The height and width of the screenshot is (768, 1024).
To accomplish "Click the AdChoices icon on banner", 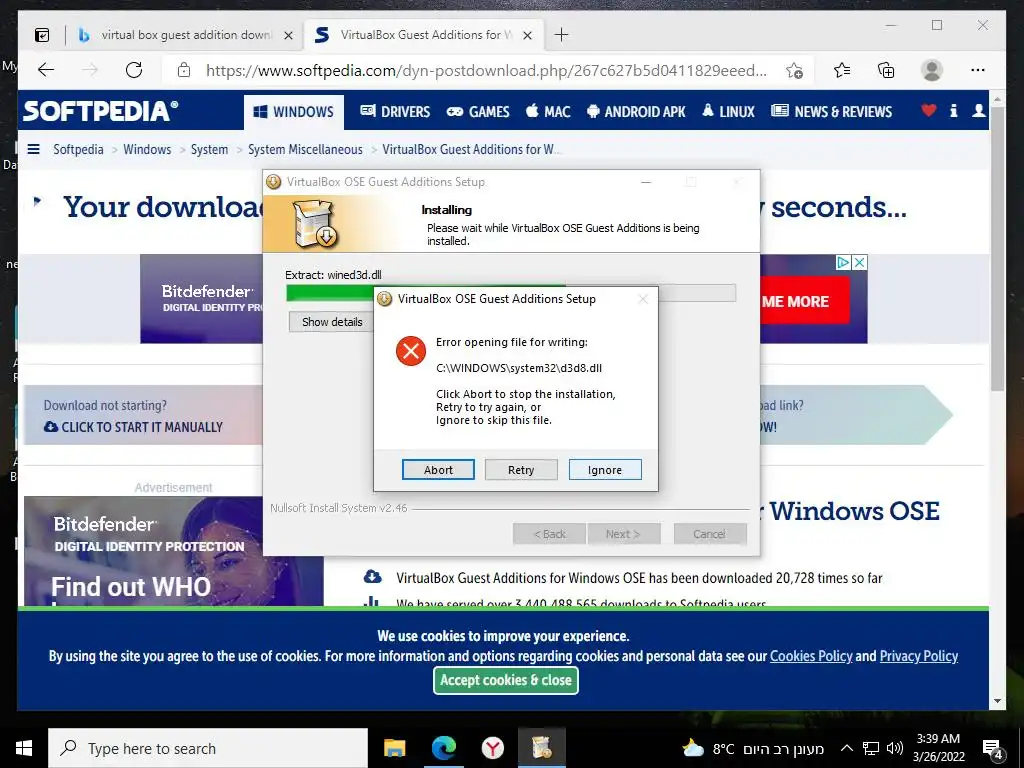I will (x=844, y=263).
